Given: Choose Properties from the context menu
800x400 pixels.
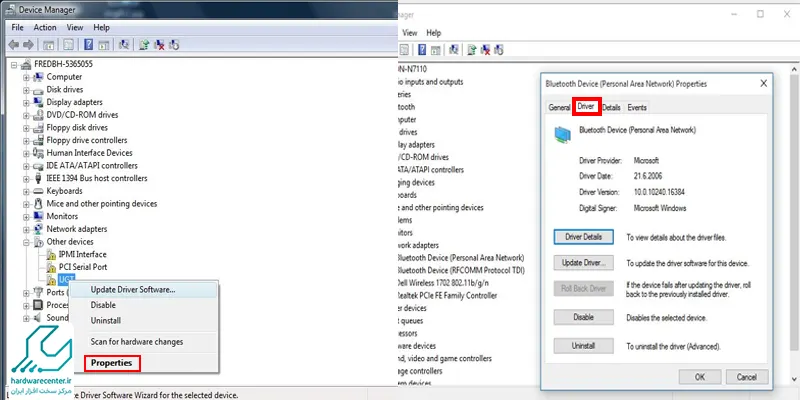Looking at the screenshot, I should point(112,363).
